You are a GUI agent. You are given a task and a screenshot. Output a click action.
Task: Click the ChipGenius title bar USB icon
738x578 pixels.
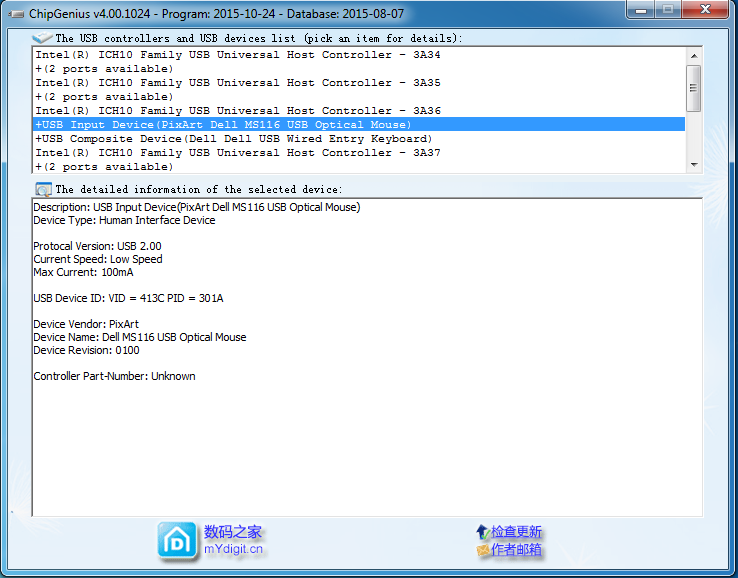point(16,14)
